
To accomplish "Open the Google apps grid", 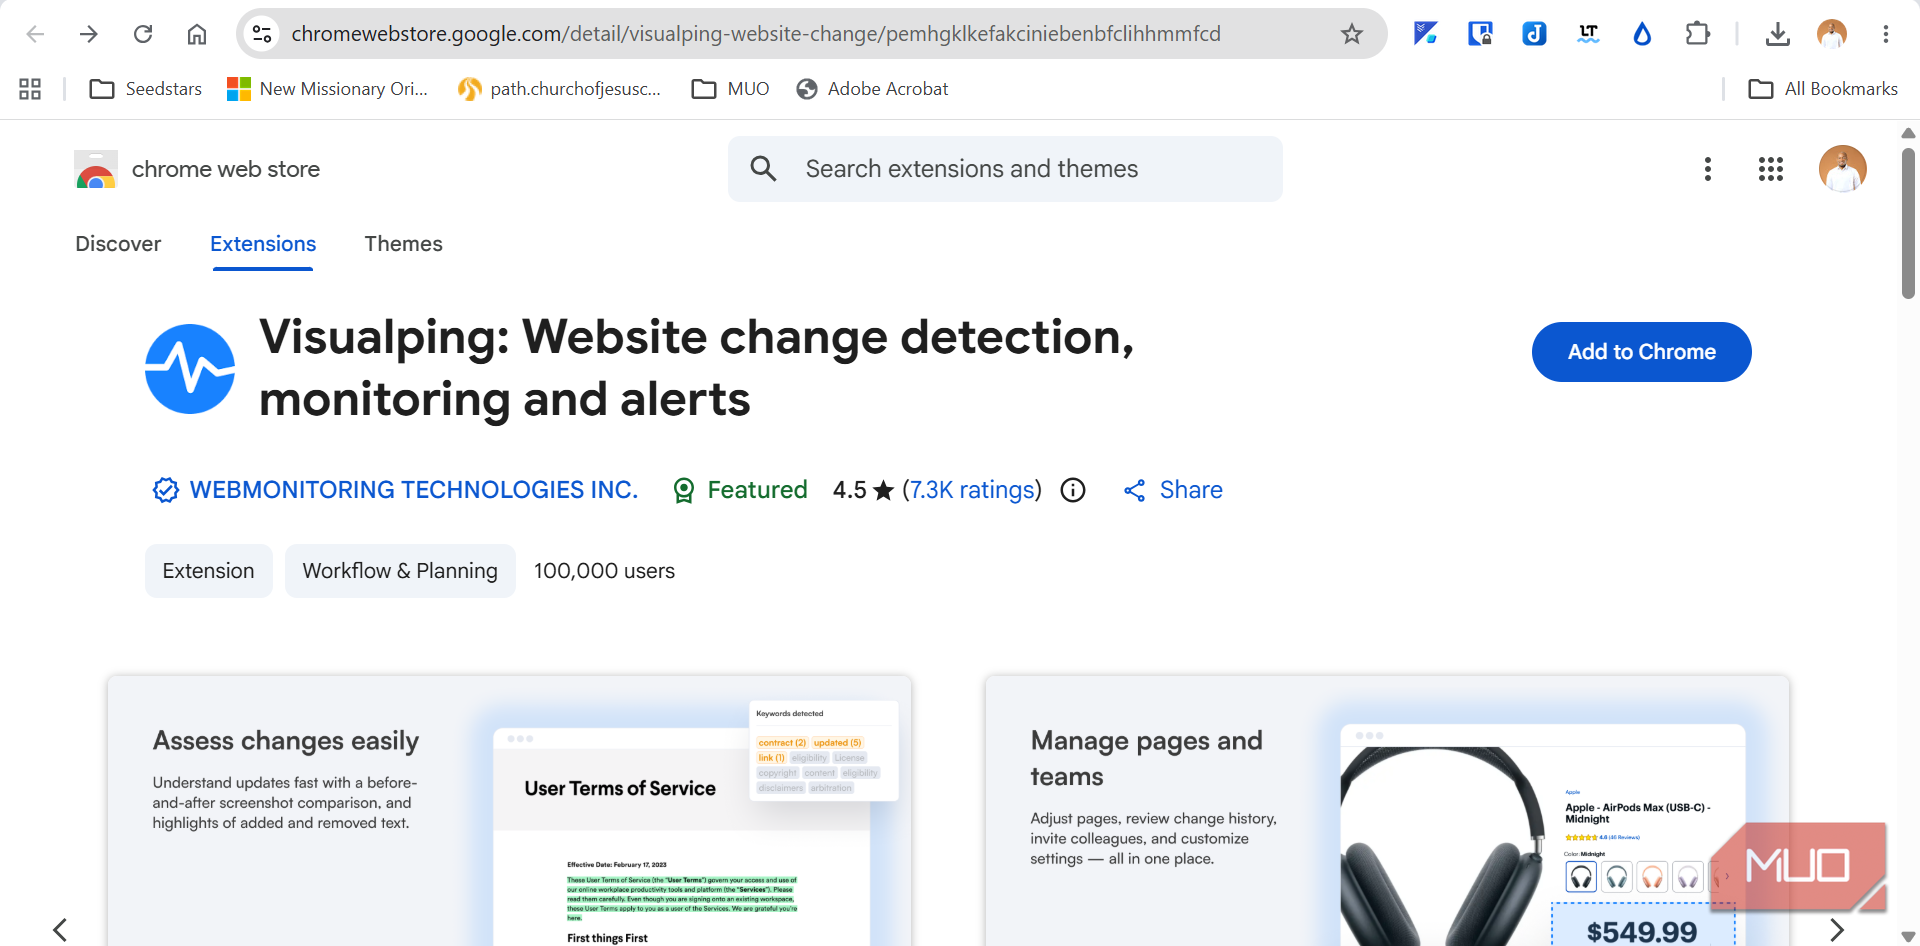I will point(1771,169).
